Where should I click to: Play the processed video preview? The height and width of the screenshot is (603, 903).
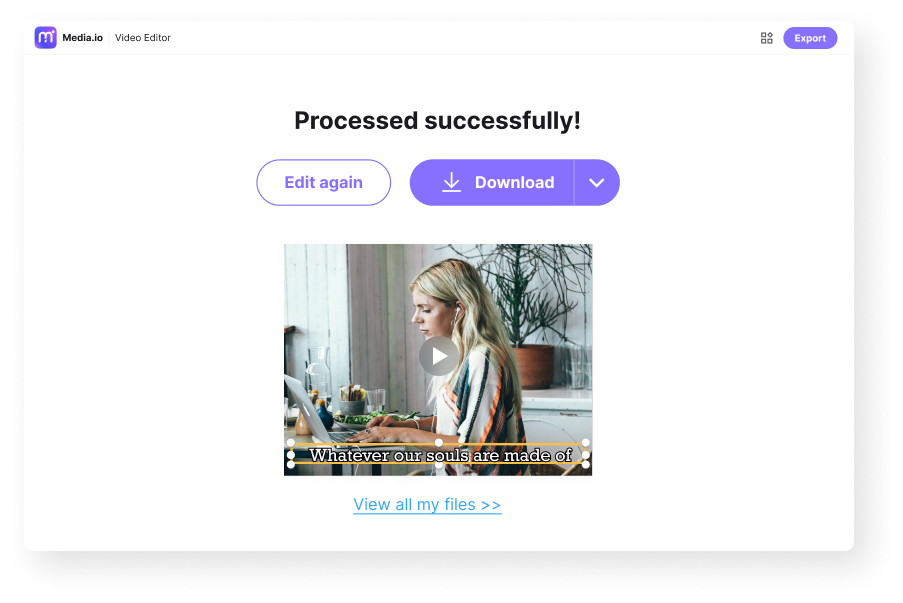[x=439, y=357]
